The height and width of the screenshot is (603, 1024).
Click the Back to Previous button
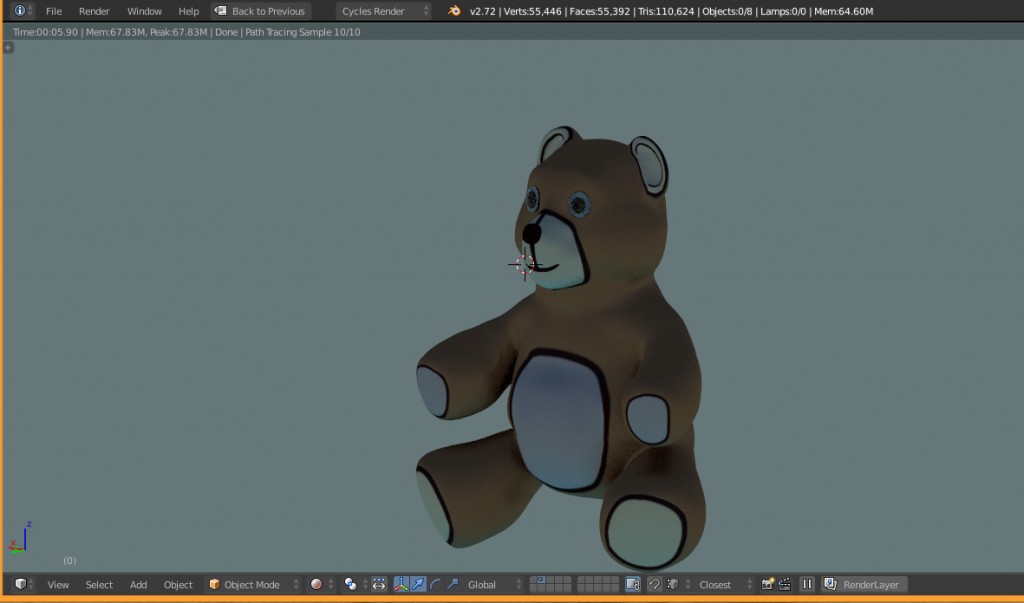(260, 11)
